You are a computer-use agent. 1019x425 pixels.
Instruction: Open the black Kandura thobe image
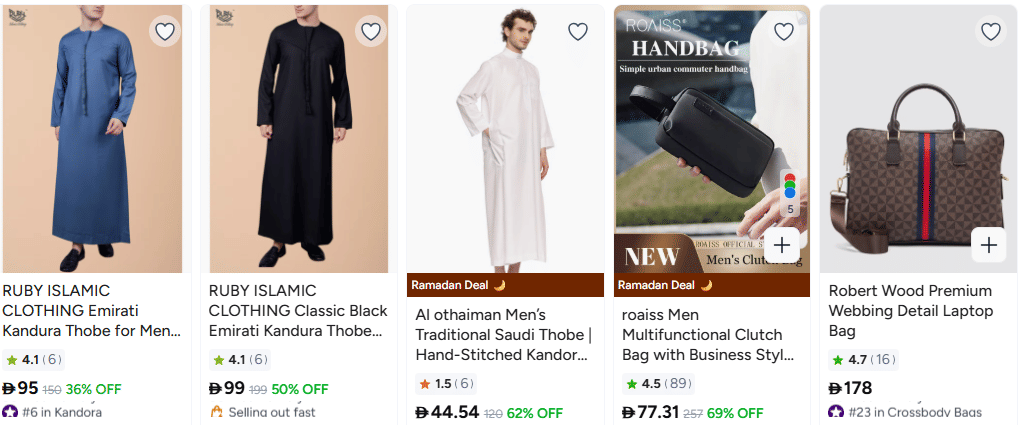click(x=297, y=140)
